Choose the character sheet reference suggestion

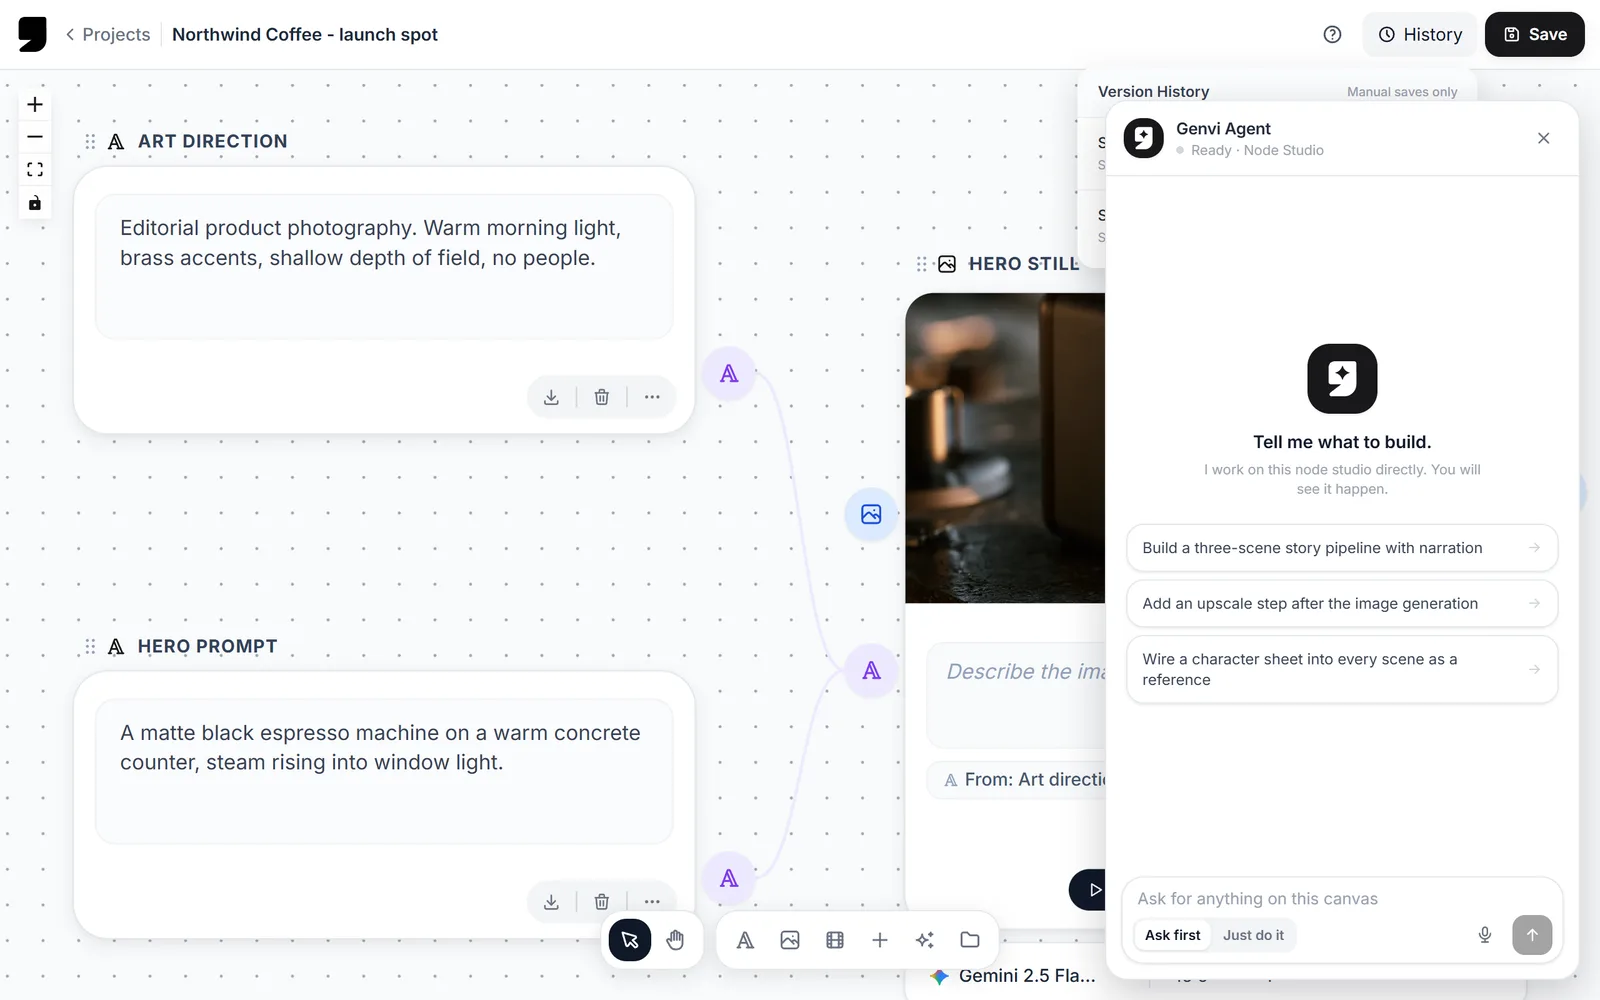pyautogui.click(x=1342, y=670)
